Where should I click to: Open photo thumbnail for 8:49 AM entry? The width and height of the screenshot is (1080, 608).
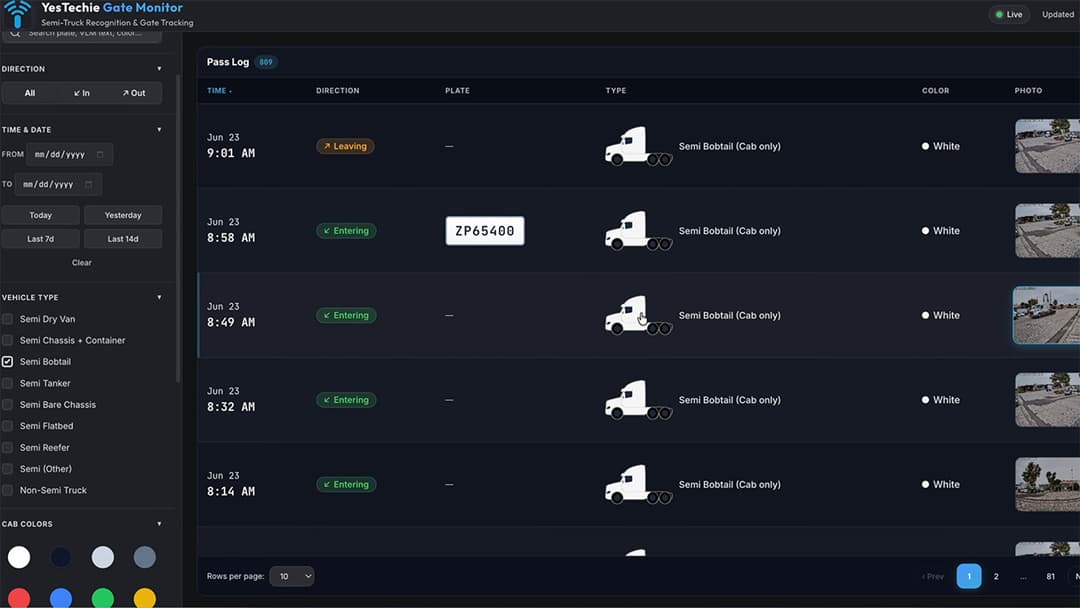point(1046,315)
